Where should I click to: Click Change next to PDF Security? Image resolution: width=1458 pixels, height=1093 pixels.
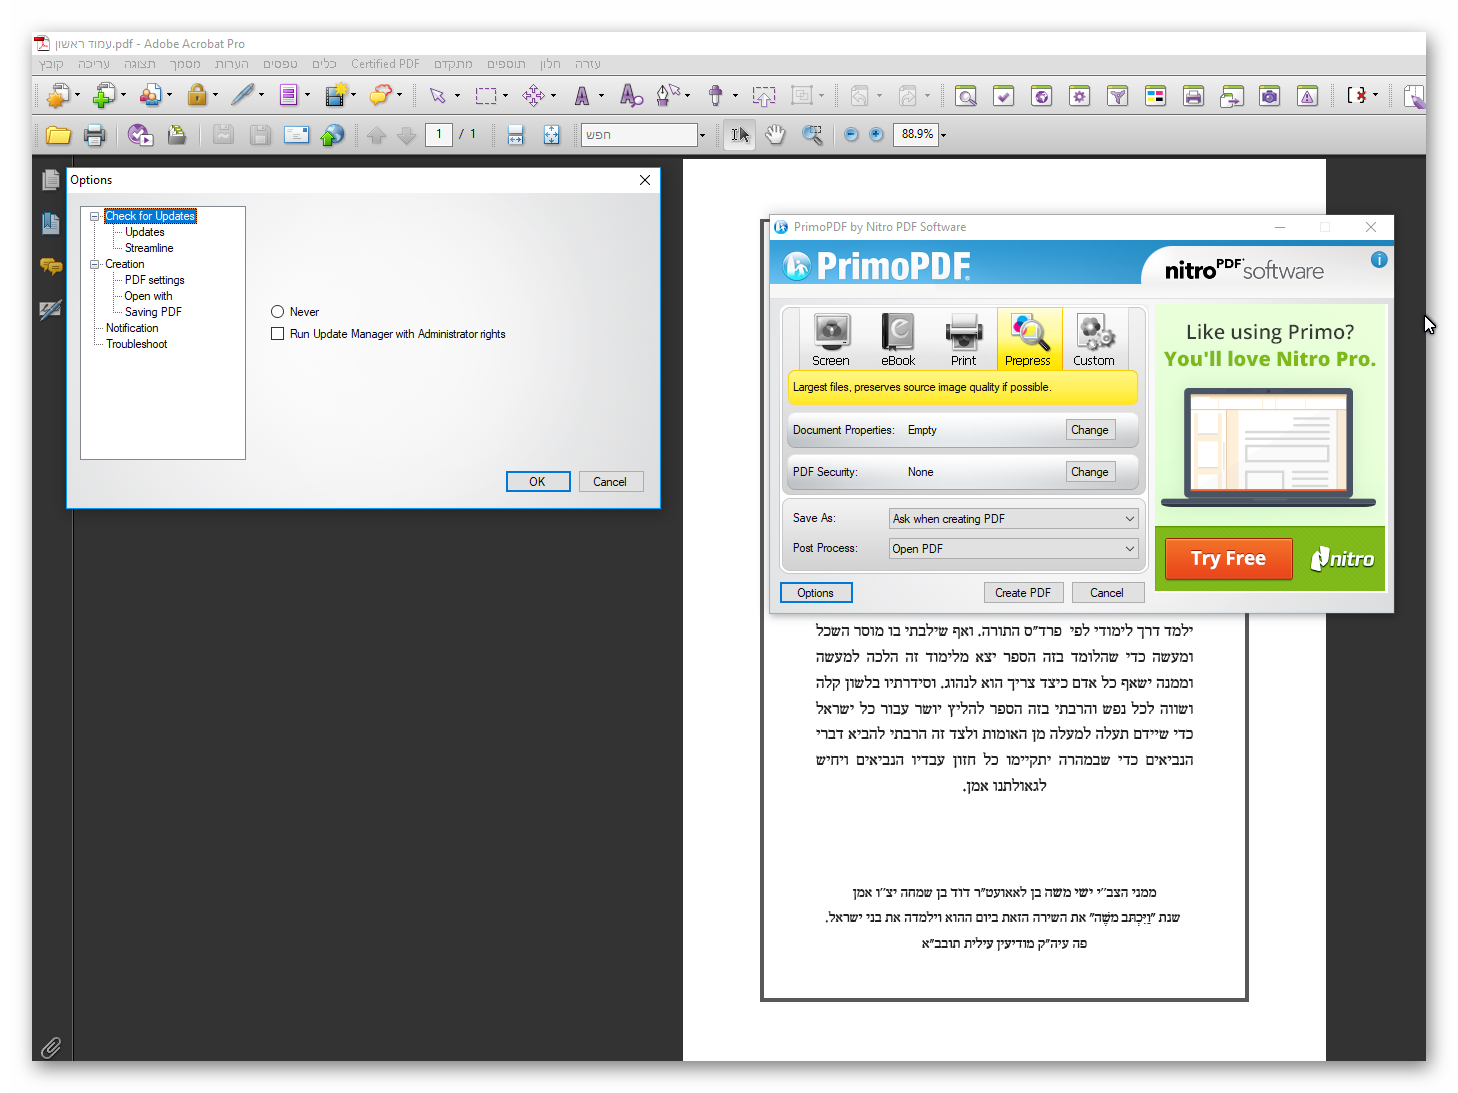tap(1090, 472)
